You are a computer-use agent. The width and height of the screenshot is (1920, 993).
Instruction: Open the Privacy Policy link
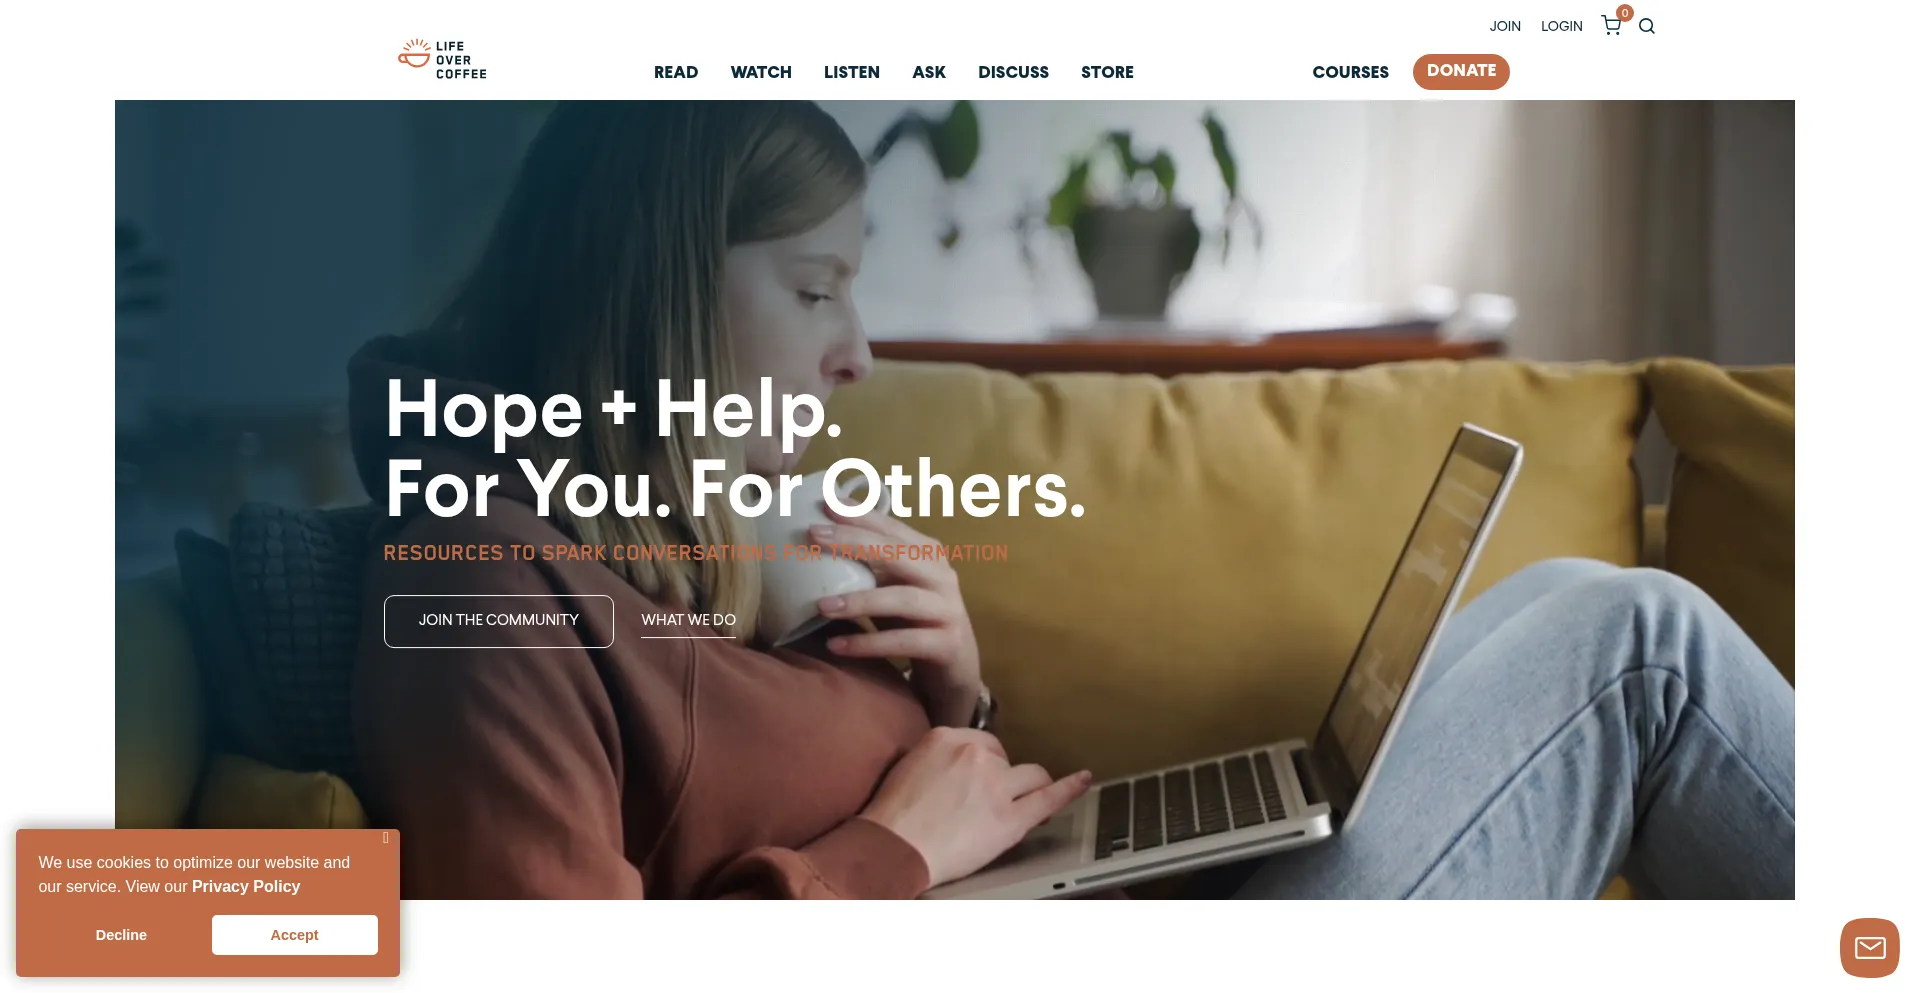(246, 886)
